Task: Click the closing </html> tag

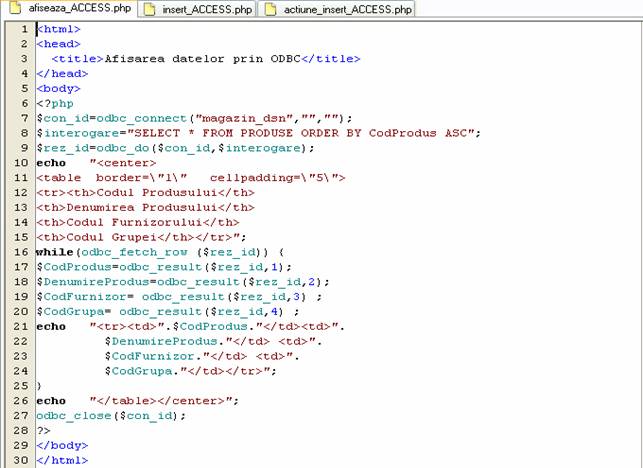Action: 62,460
